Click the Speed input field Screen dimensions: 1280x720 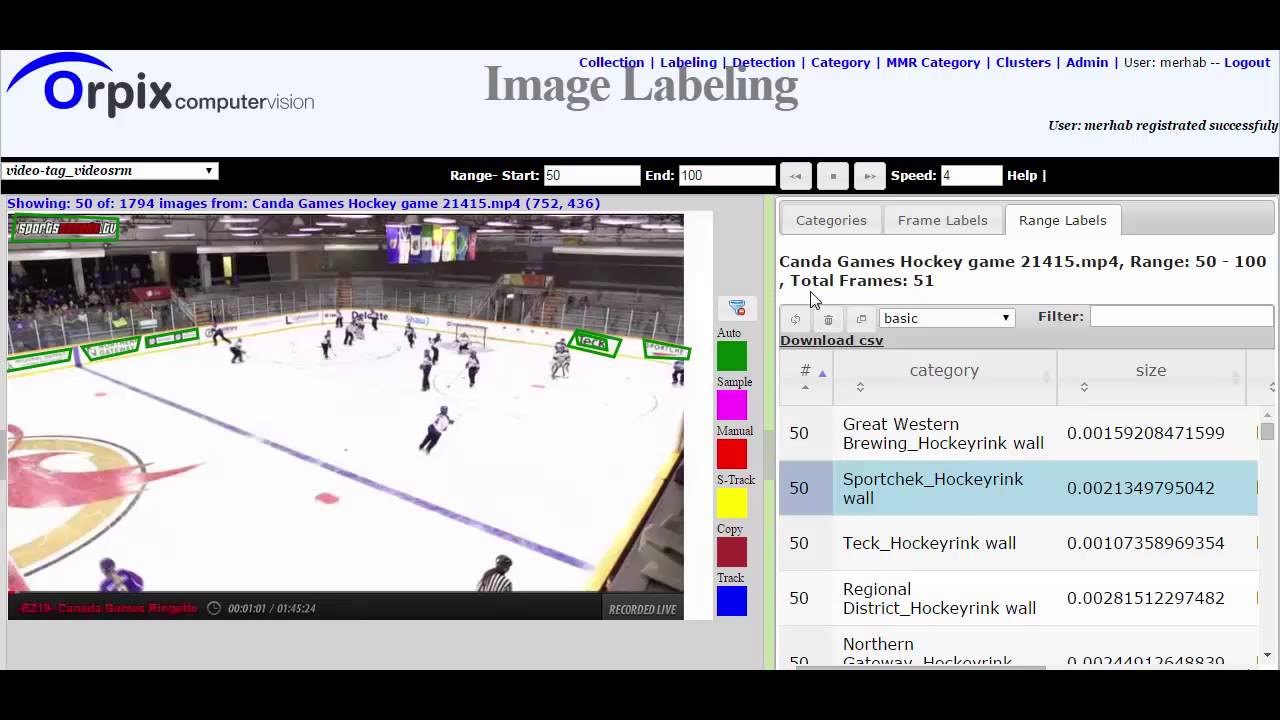tap(971, 175)
